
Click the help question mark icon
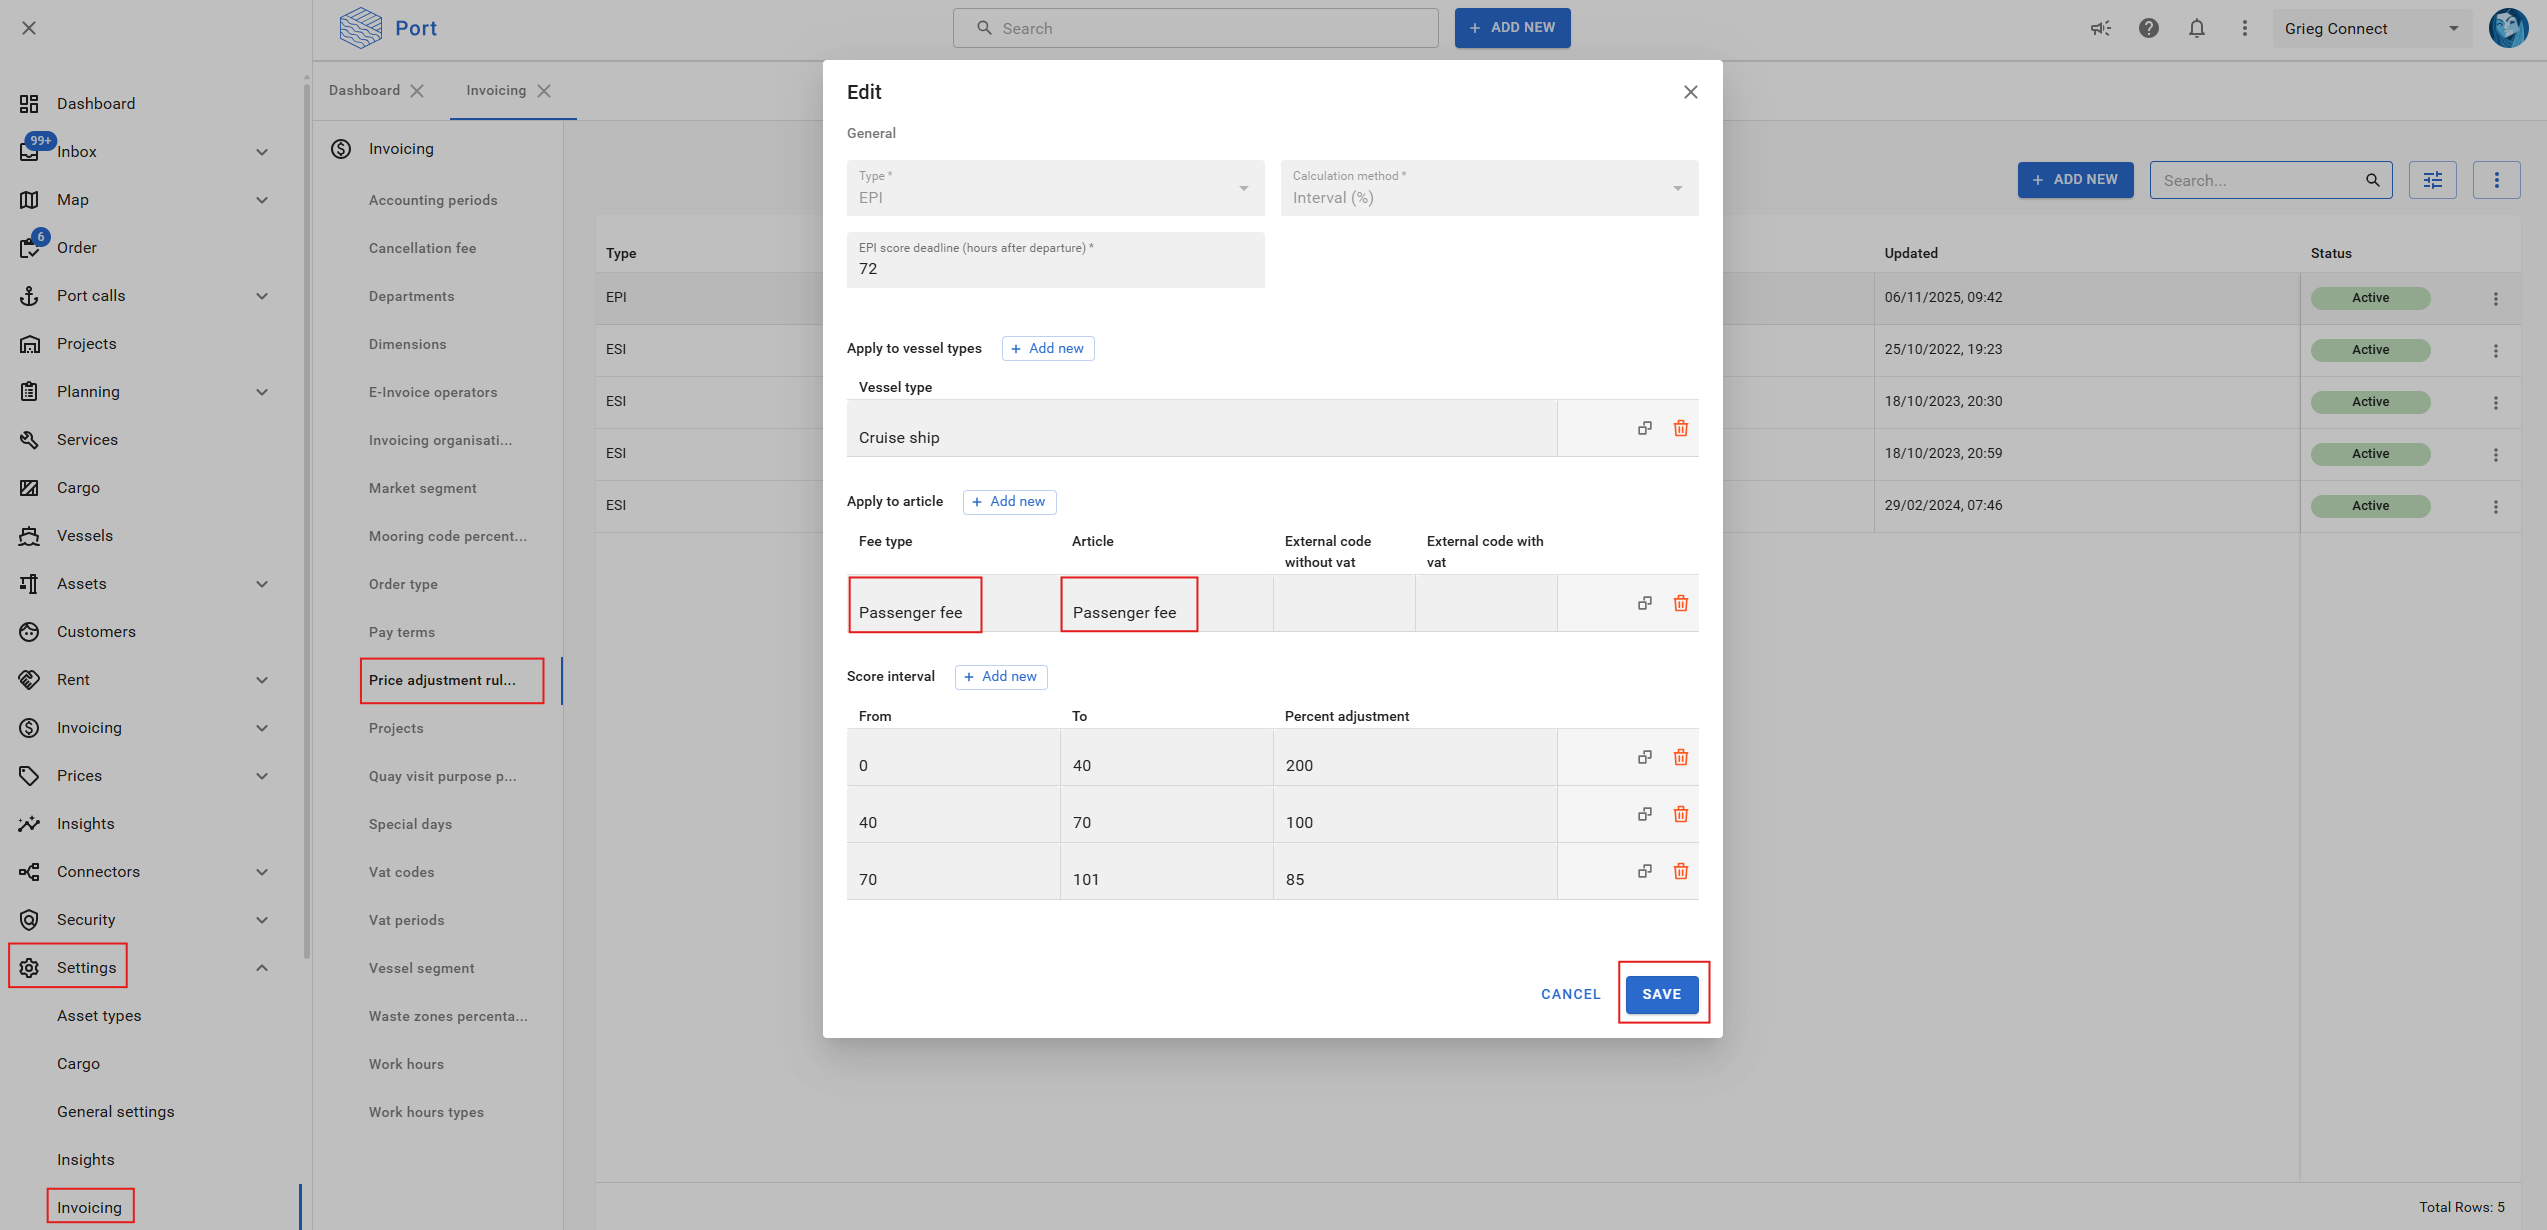2148,28
